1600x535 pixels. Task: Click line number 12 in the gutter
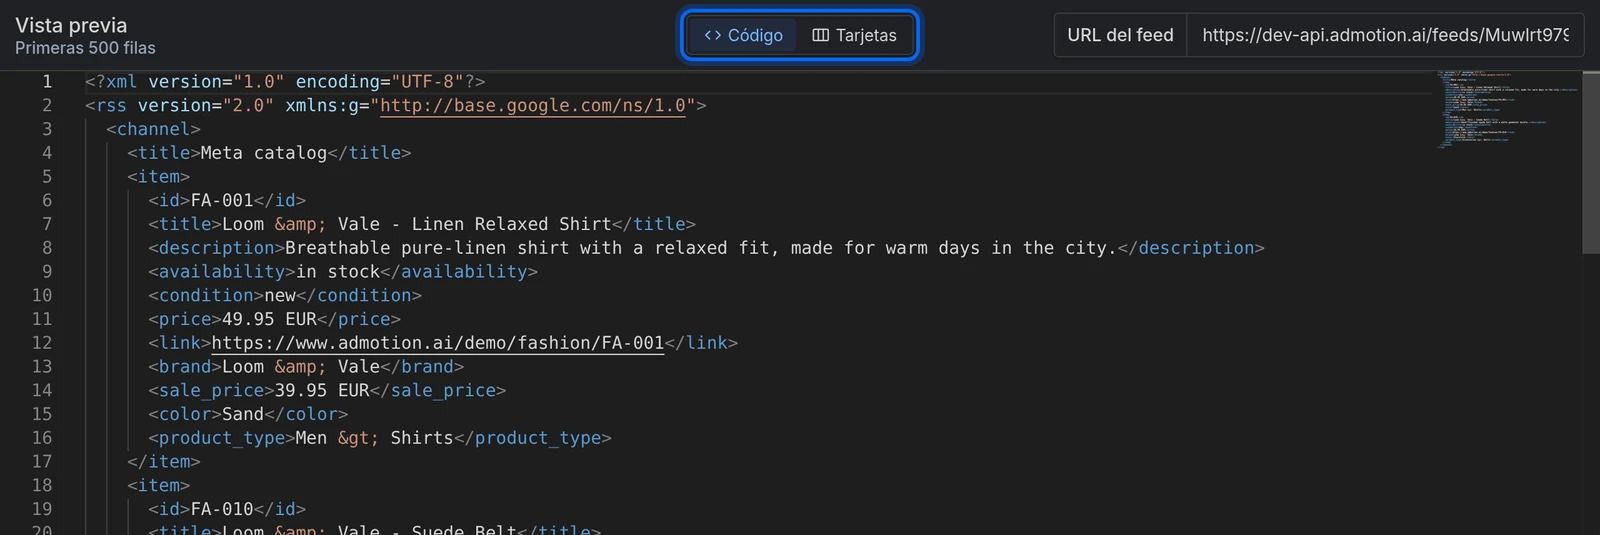point(42,343)
